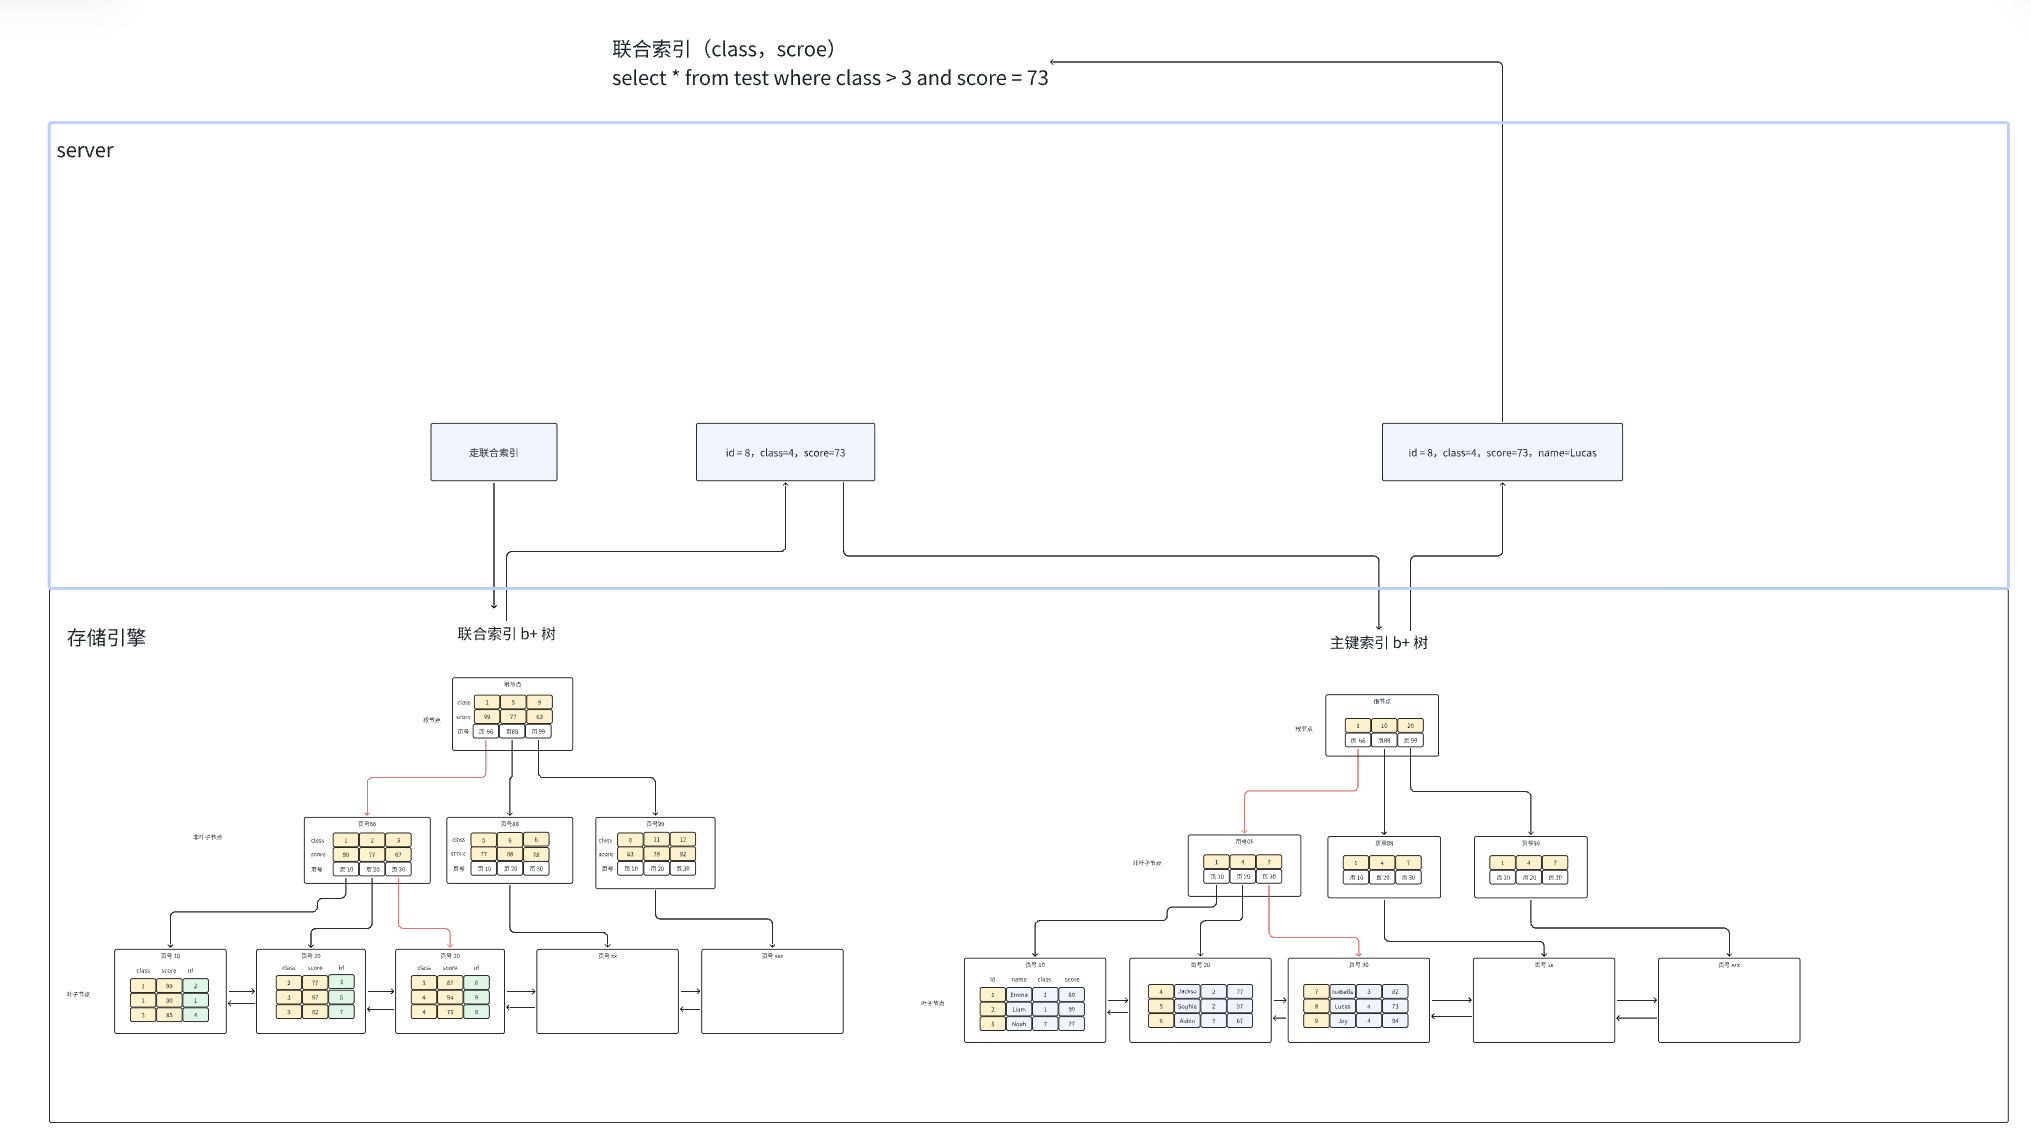The height and width of the screenshot is (1142, 2031).
Task: Click leaf page containing Emma, Liam, Noah
Action: click(x=1034, y=1001)
